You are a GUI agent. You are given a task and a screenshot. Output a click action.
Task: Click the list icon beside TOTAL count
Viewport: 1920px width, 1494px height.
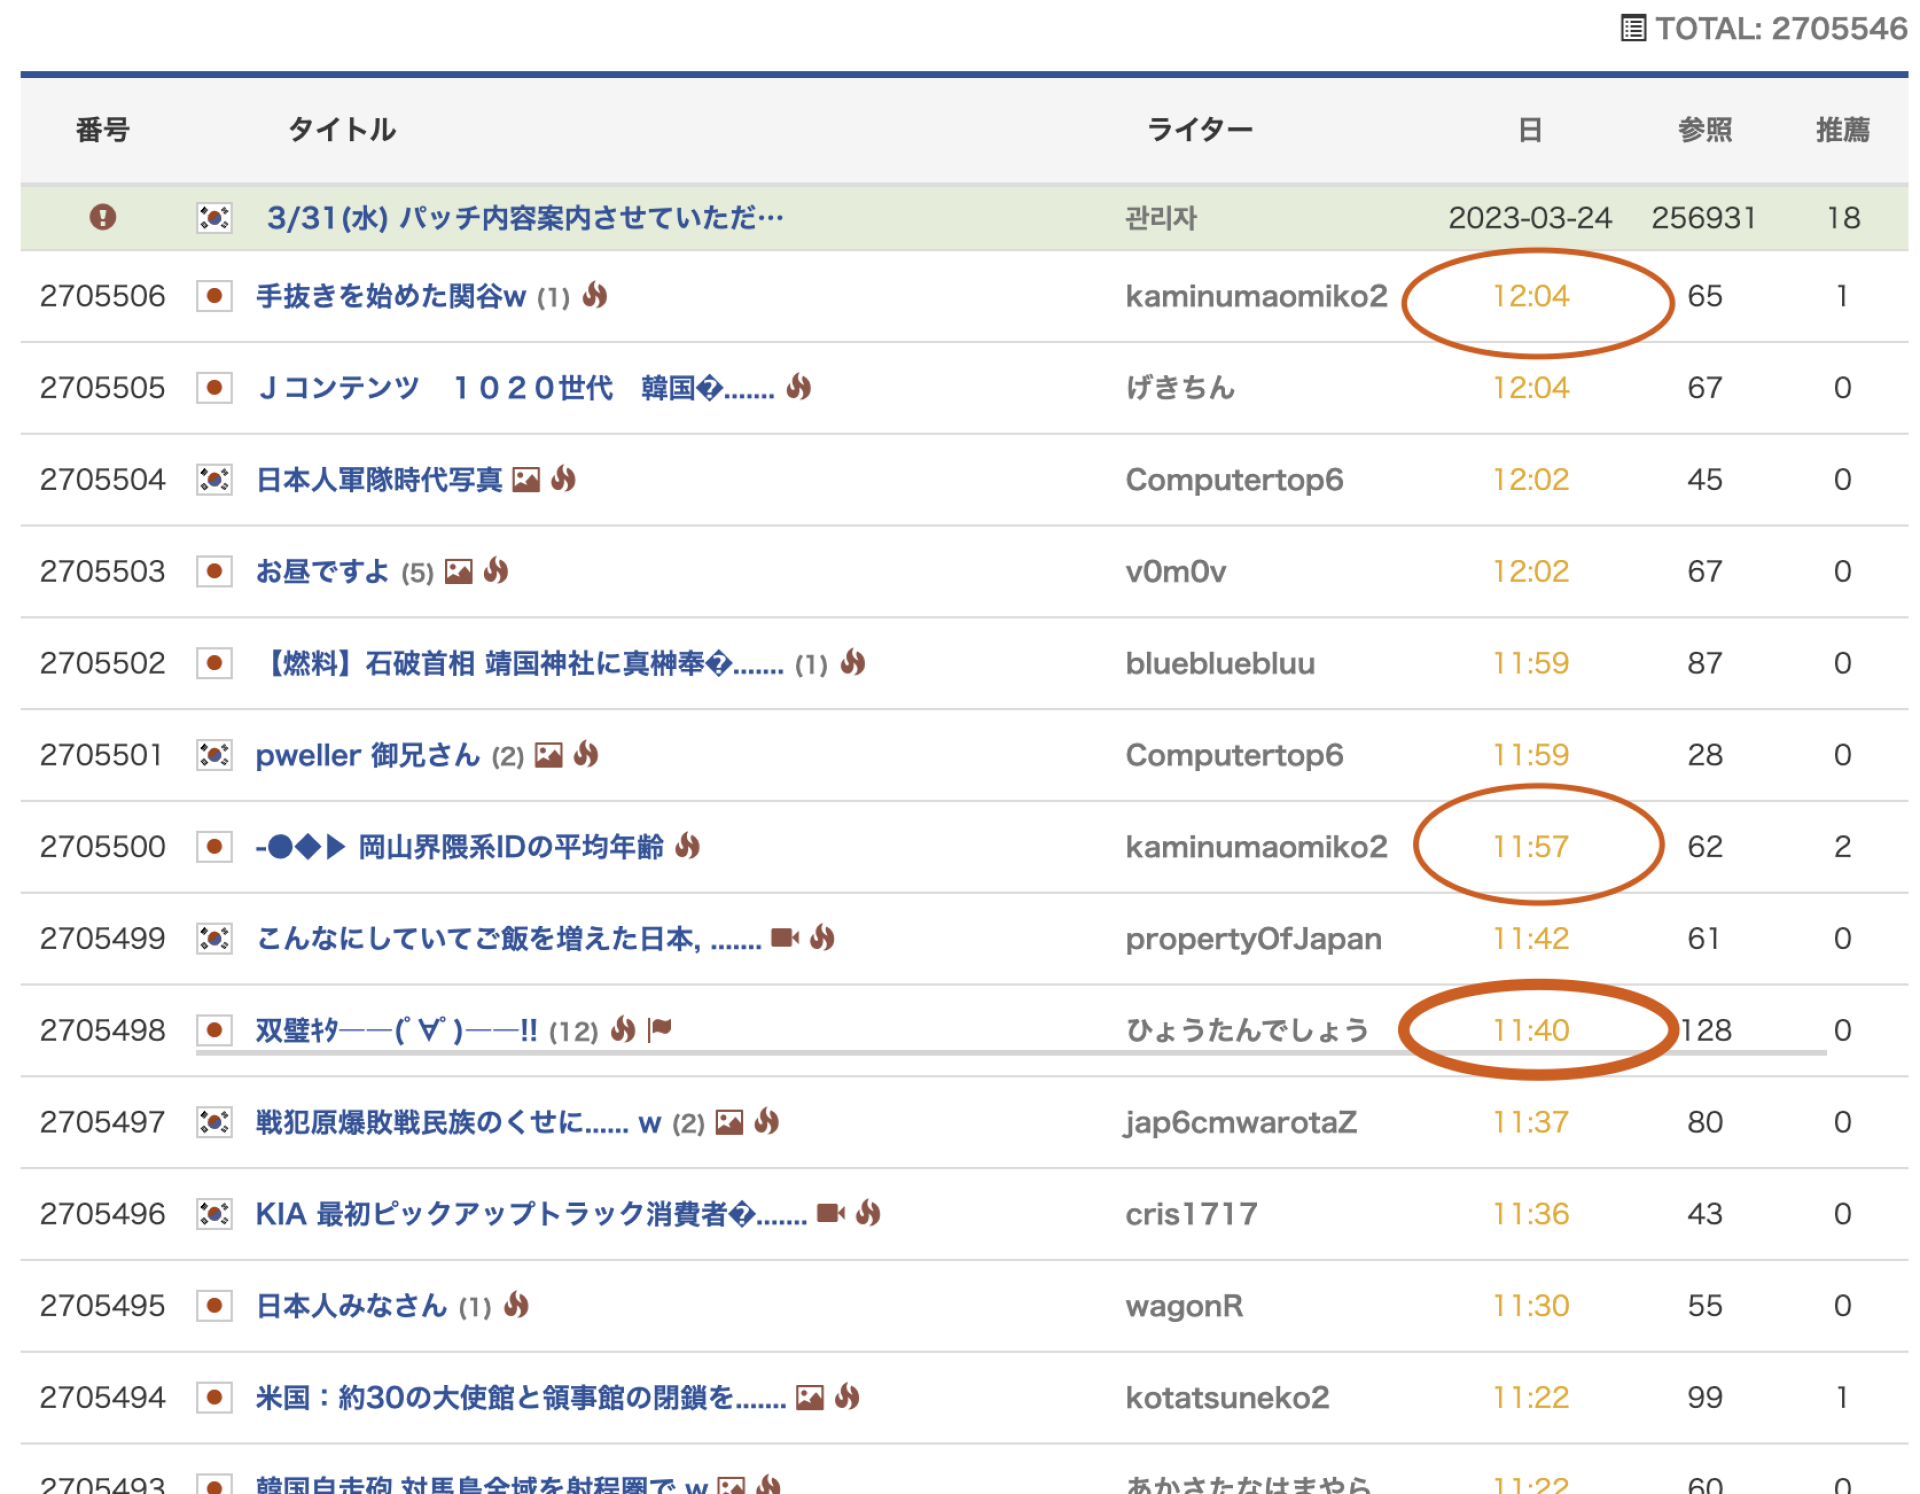[1632, 28]
